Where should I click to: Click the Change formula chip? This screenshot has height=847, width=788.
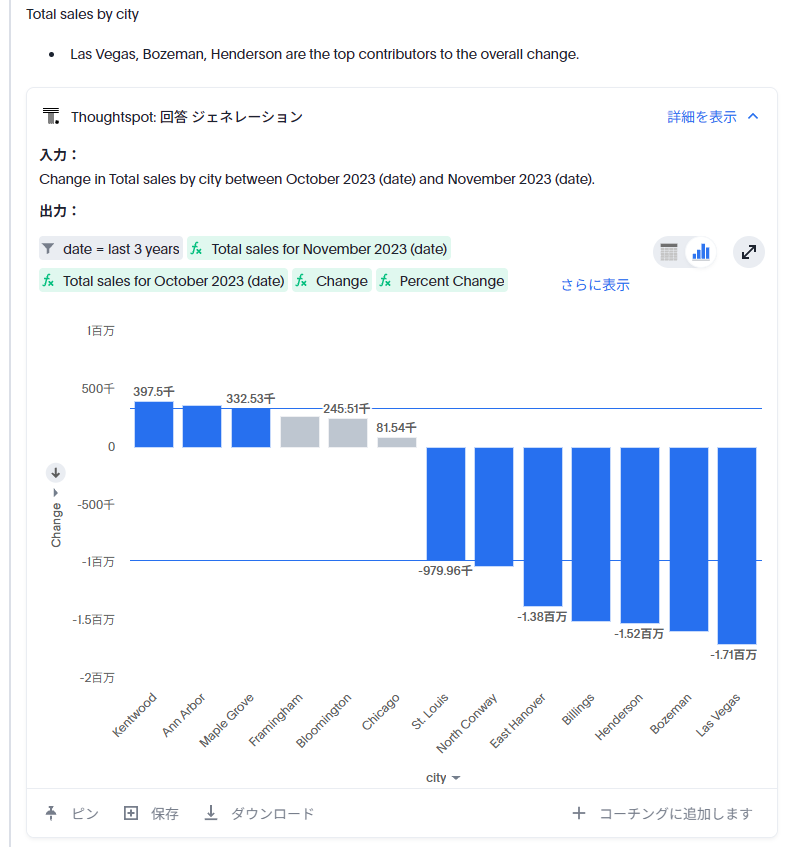tap(331, 281)
